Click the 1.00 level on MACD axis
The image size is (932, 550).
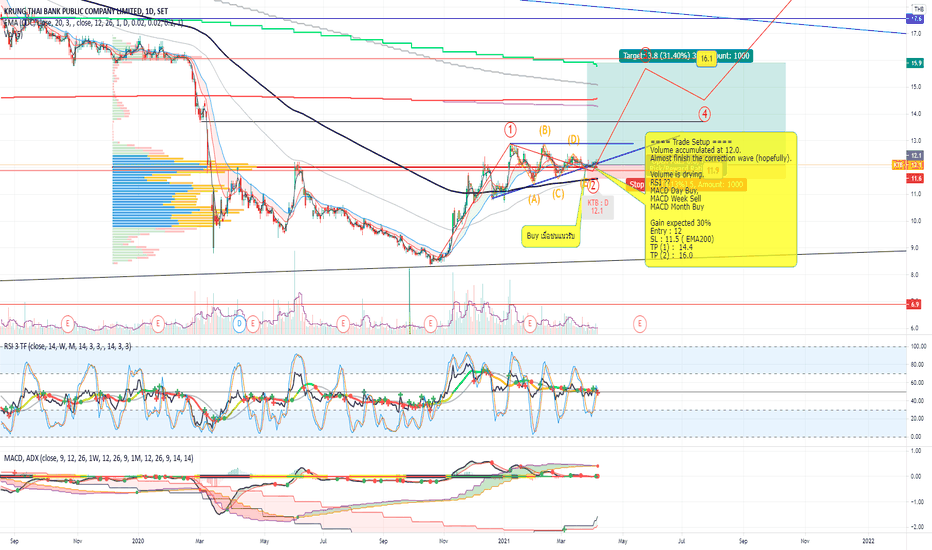point(917,451)
